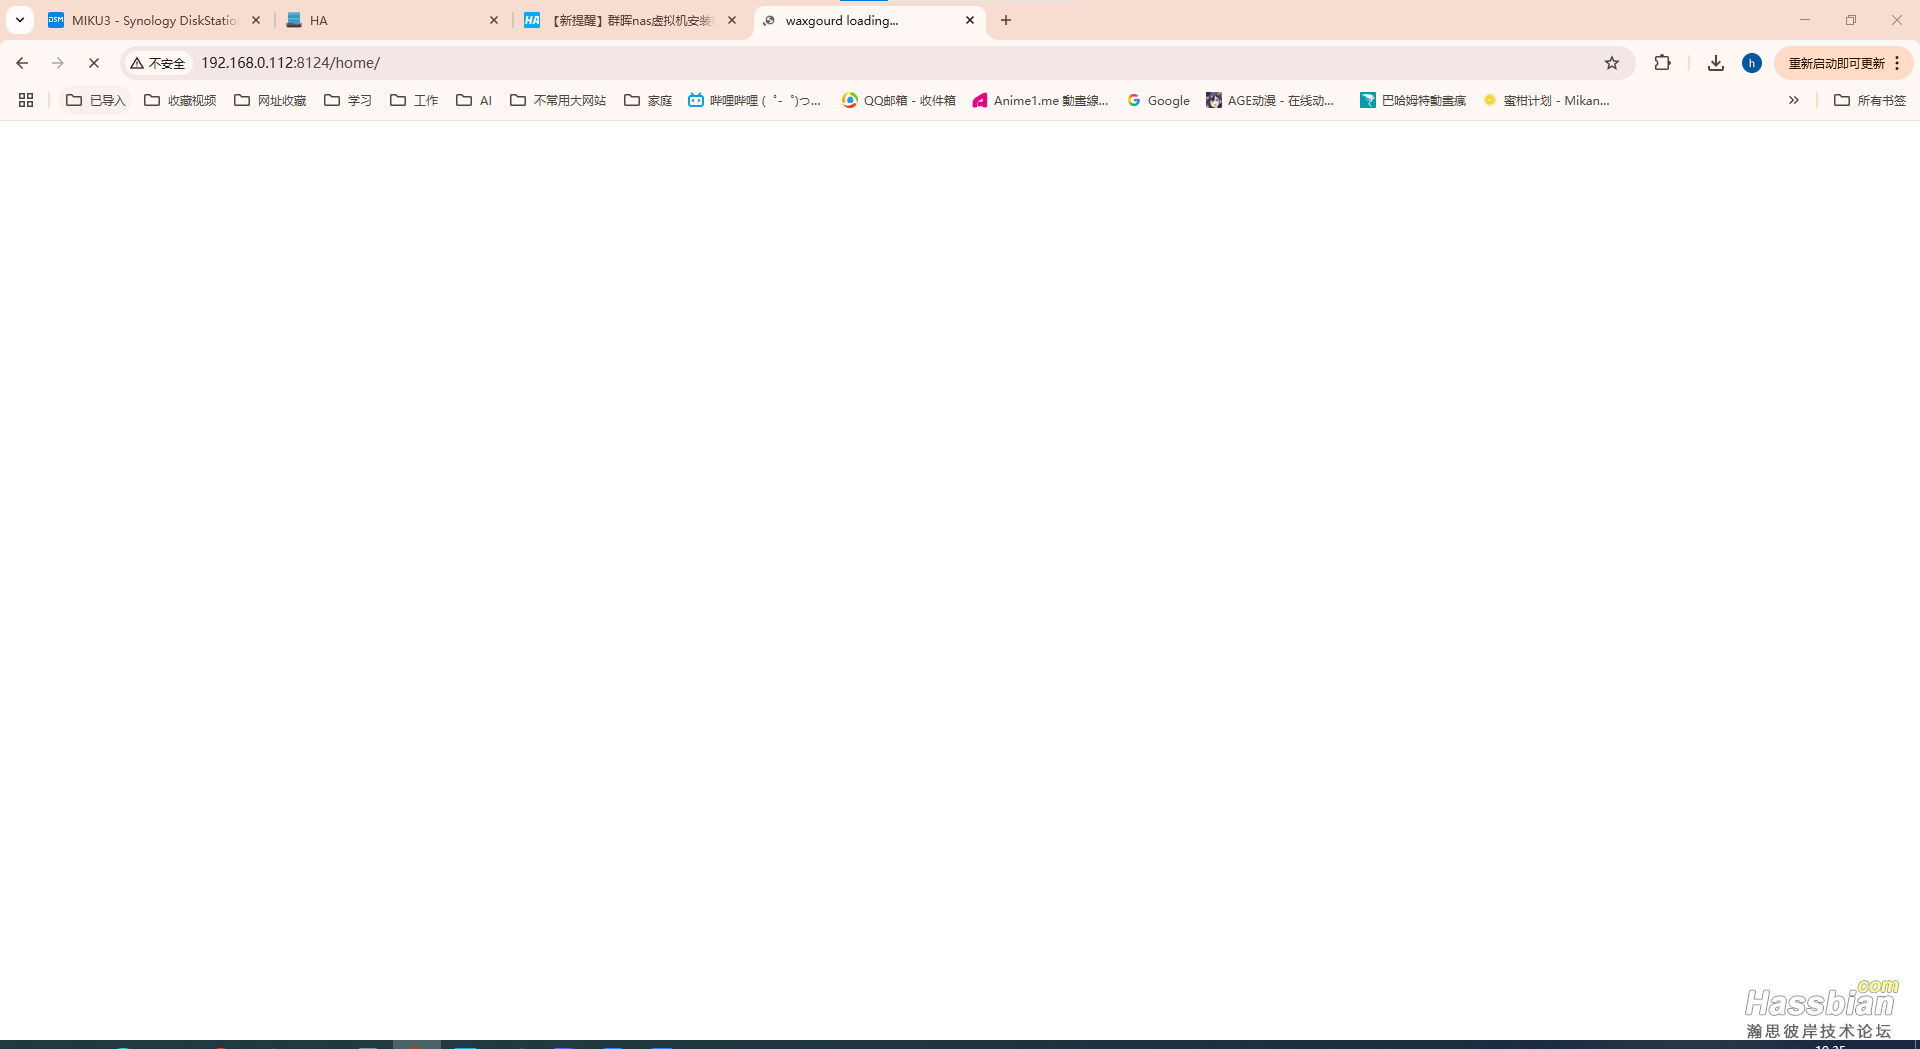Open the Google bookmark link
The height and width of the screenshot is (1049, 1920).
click(1158, 100)
